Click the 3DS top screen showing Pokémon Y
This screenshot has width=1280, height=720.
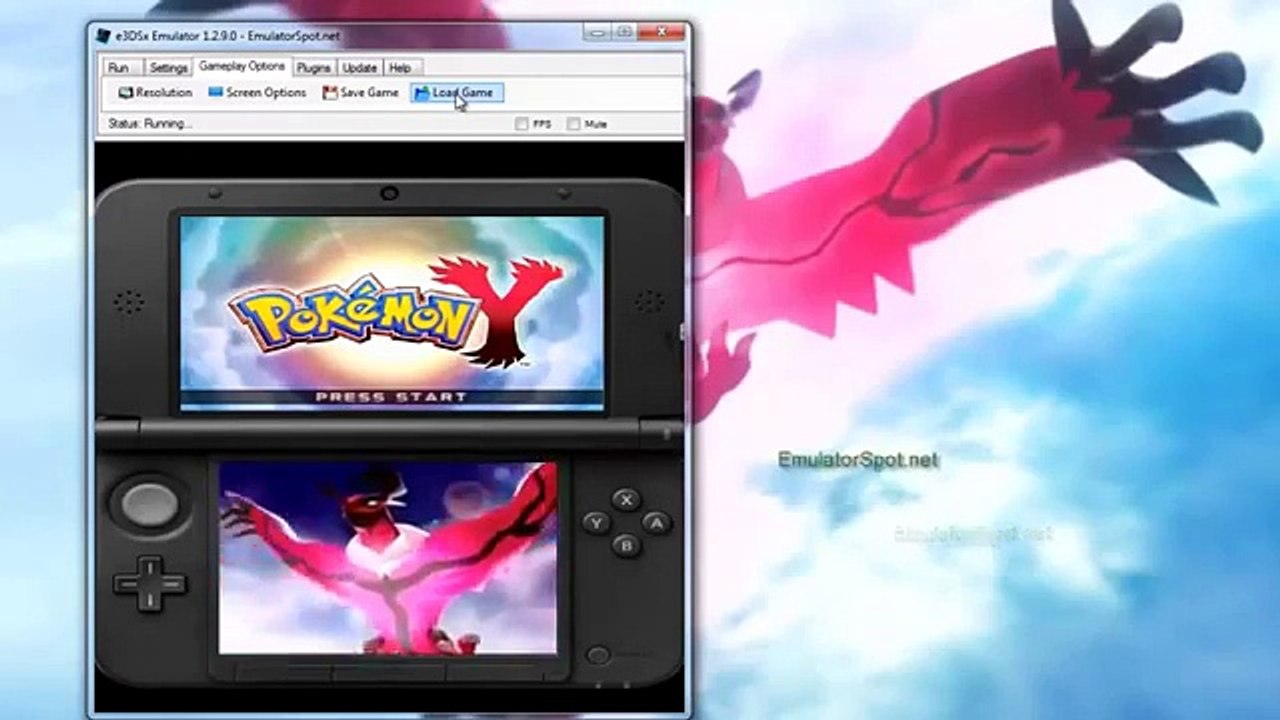tap(392, 311)
